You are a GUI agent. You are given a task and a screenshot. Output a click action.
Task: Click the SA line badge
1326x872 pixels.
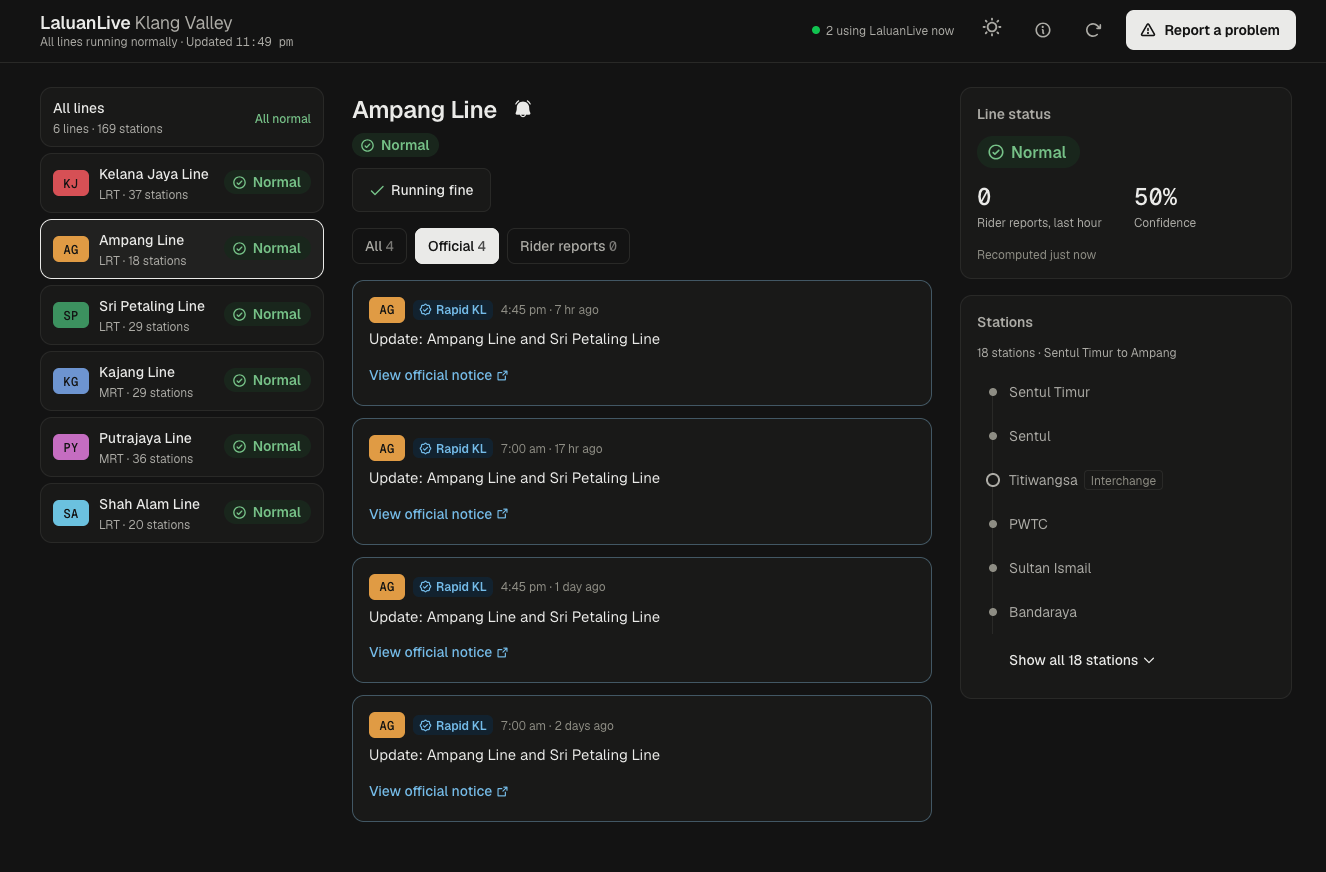click(x=71, y=513)
